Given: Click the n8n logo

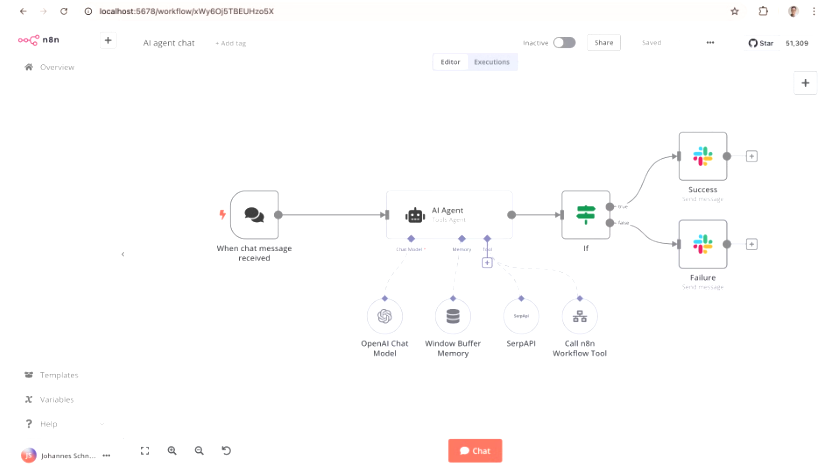Looking at the screenshot, I should pyautogui.click(x=38, y=40).
